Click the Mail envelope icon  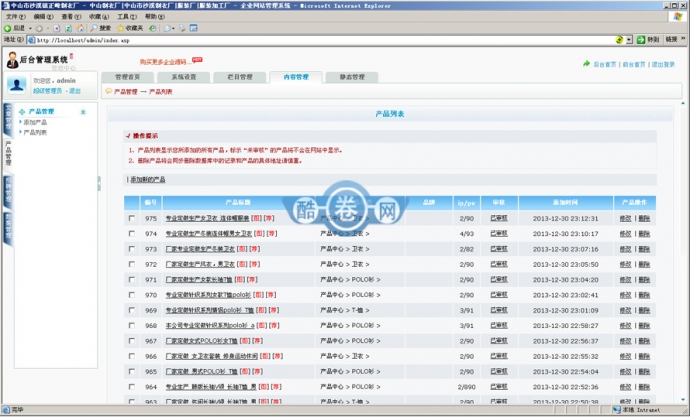167,28
